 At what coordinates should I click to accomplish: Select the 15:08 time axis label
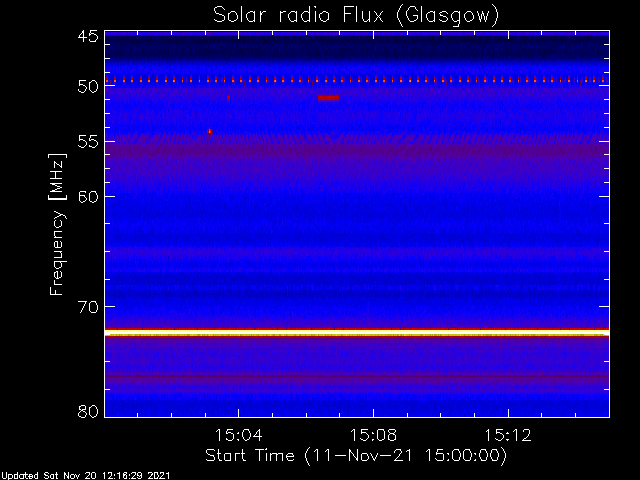pyautogui.click(x=373, y=435)
